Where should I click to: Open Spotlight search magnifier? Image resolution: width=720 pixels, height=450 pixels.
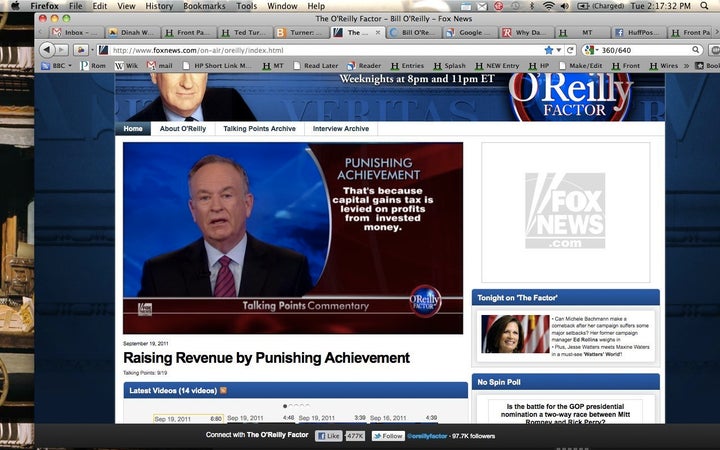[x=704, y=6]
